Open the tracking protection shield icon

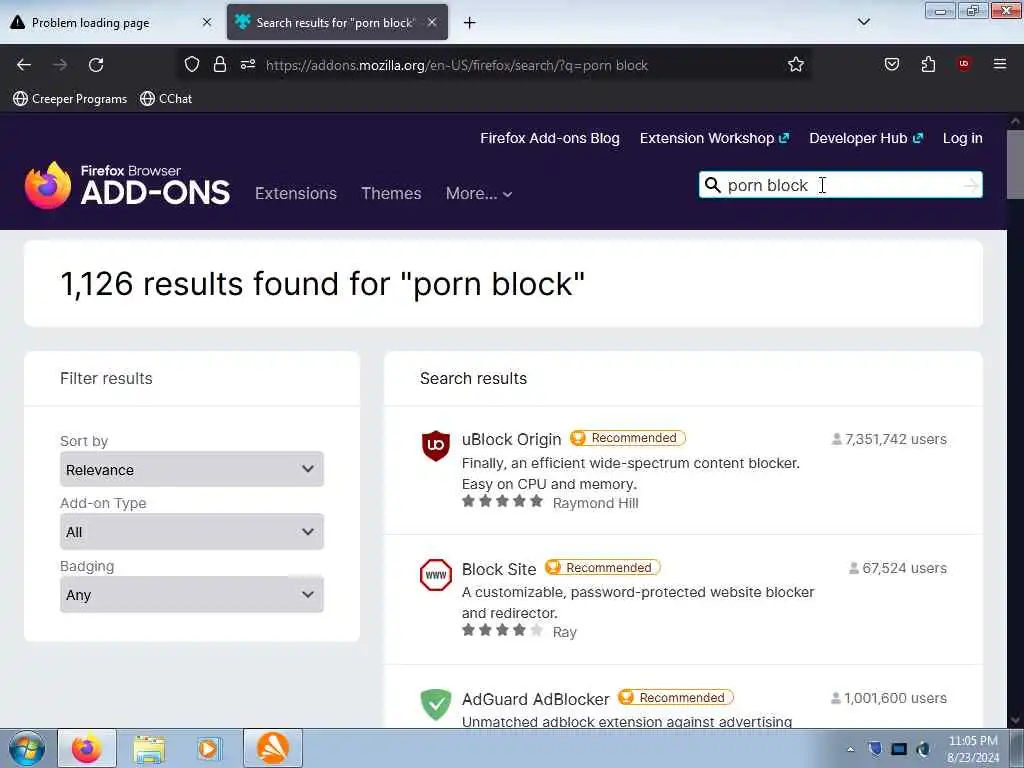click(x=191, y=65)
